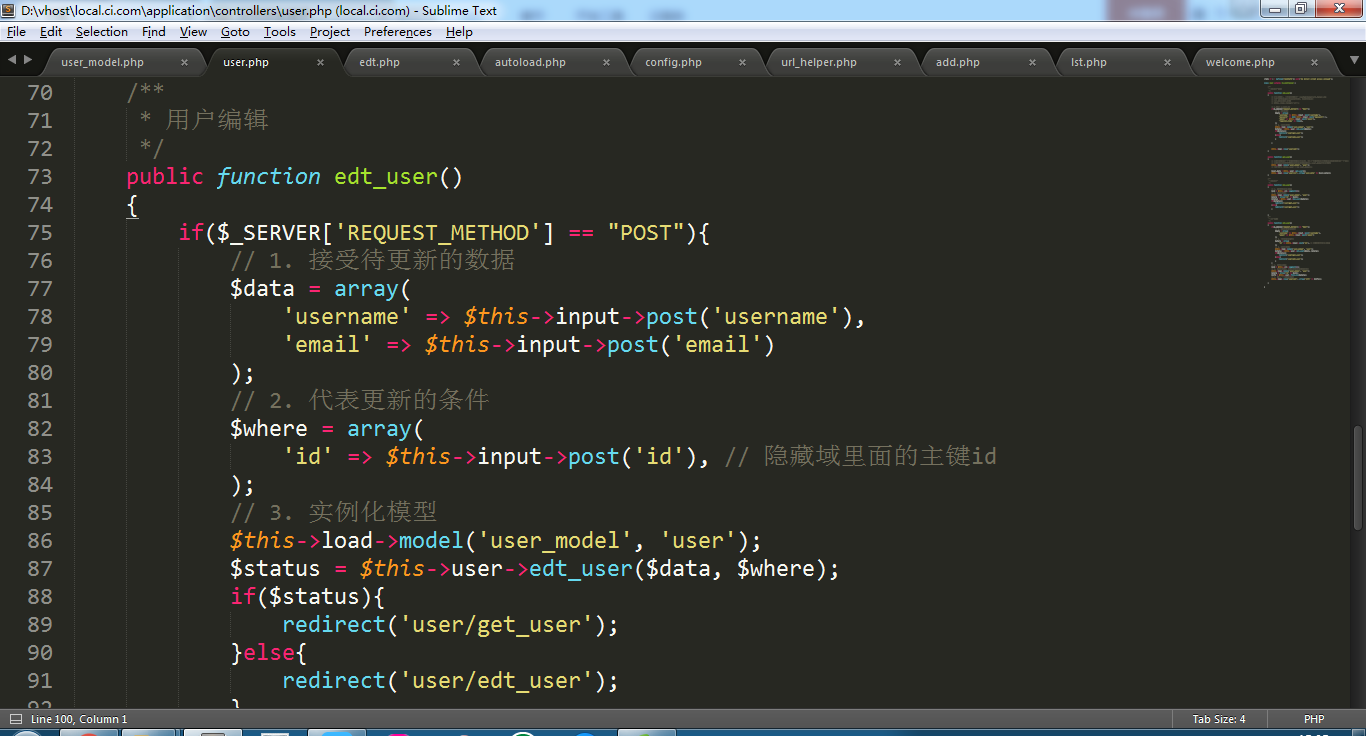1366x736 pixels.
Task: Open the Goto menu
Action: [235, 32]
